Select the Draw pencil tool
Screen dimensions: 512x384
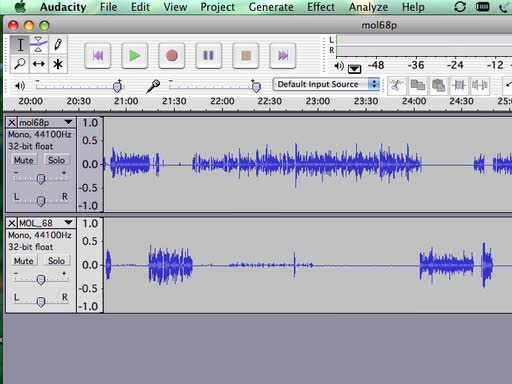tap(58, 45)
